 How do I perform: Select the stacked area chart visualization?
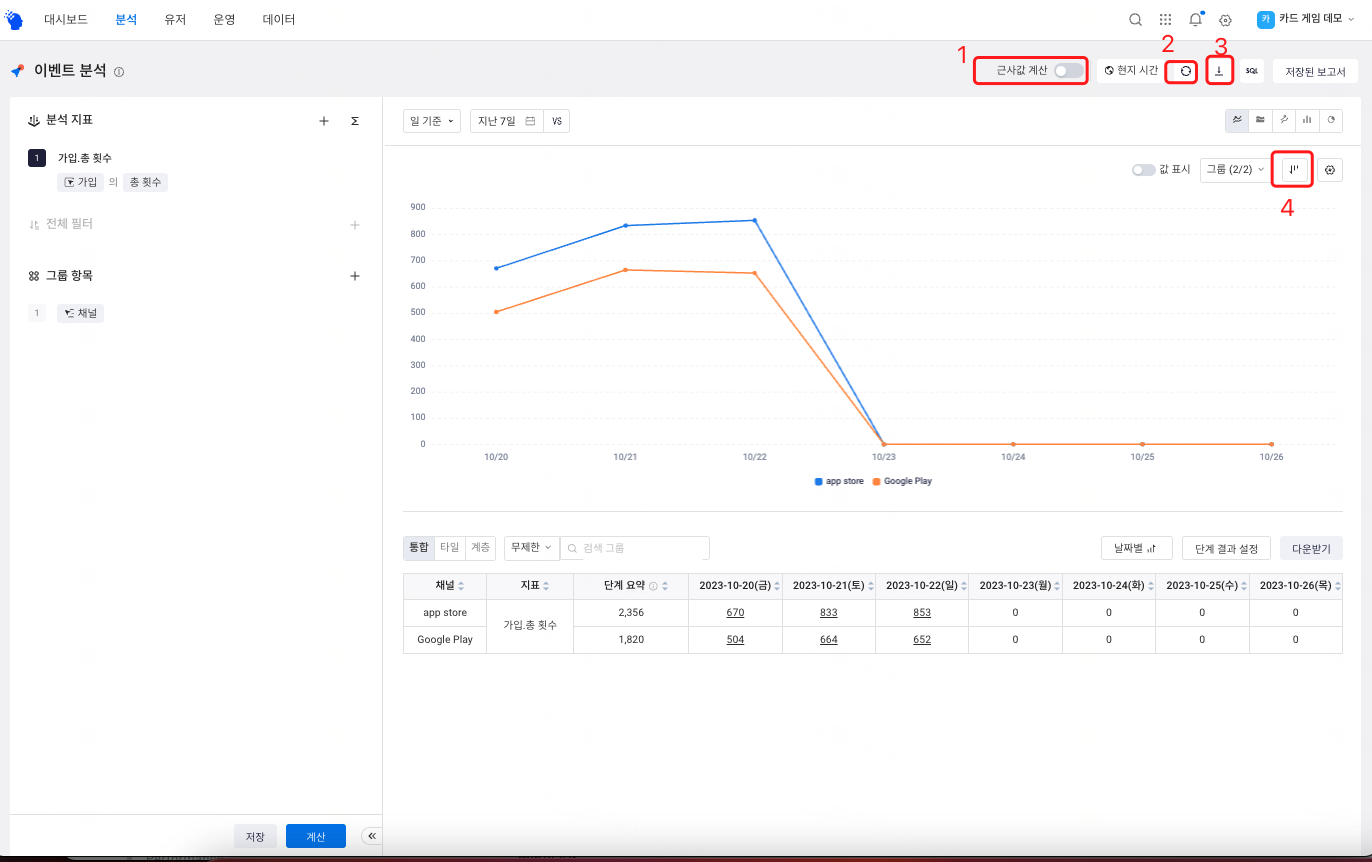[1260, 120]
